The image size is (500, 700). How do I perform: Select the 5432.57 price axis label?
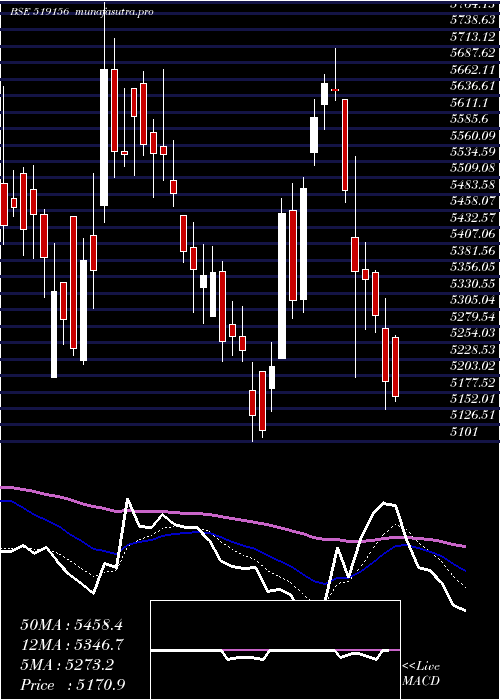coord(473,217)
